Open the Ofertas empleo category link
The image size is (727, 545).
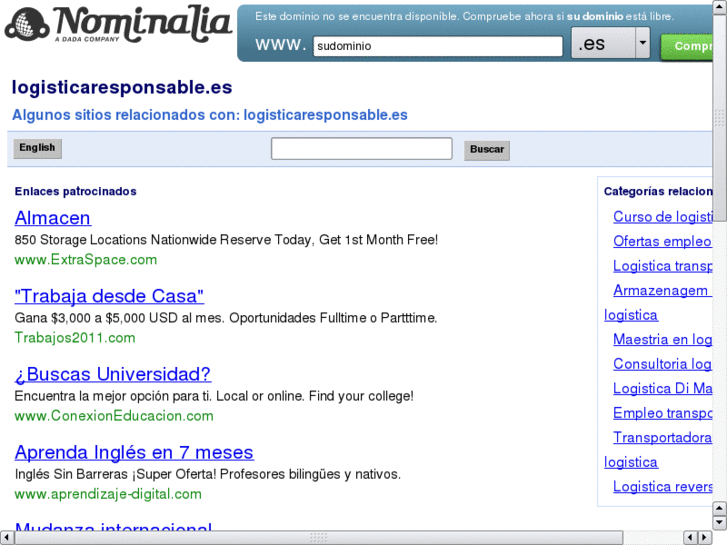663,241
